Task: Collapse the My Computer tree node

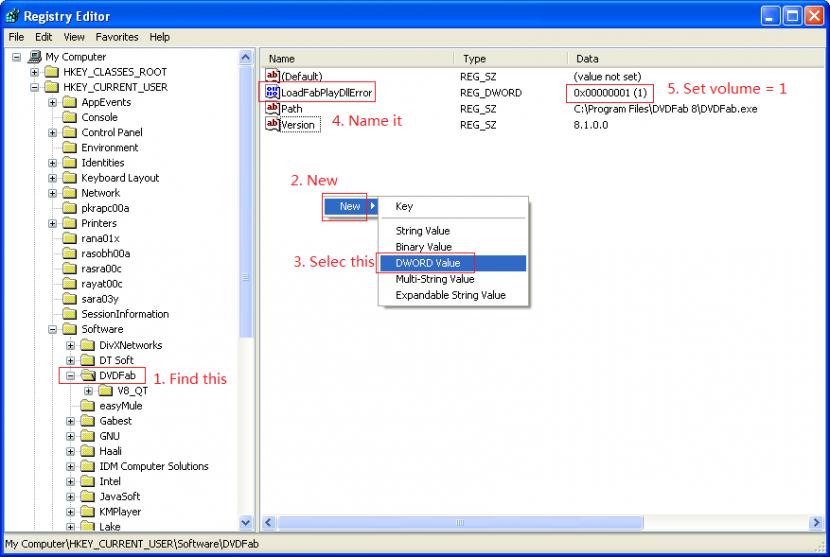Action: coord(17,57)
